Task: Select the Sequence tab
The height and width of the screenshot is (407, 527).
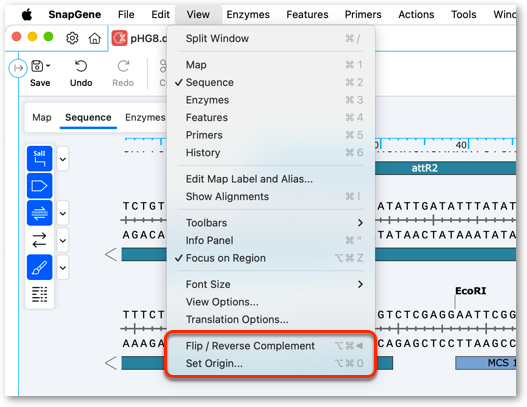Action: pyautogui.click(x=88, y=117)
